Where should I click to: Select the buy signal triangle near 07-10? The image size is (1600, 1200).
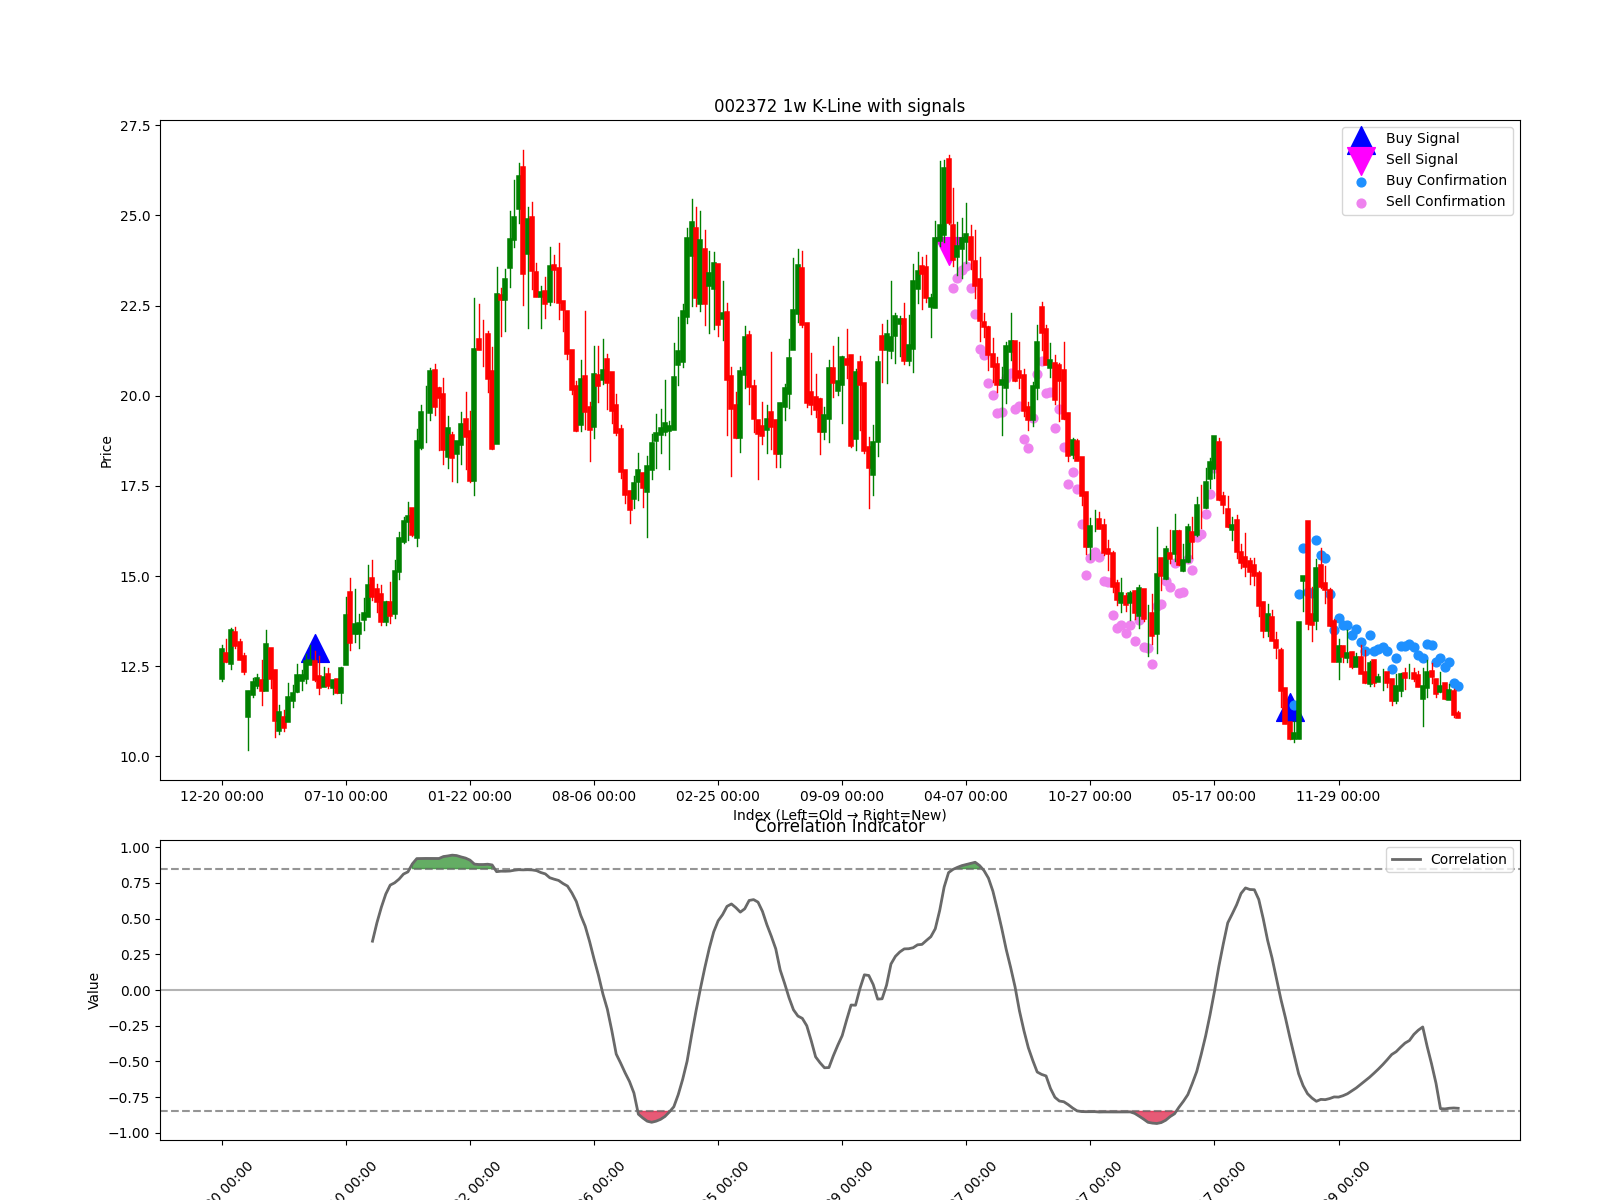coord(315,649)
